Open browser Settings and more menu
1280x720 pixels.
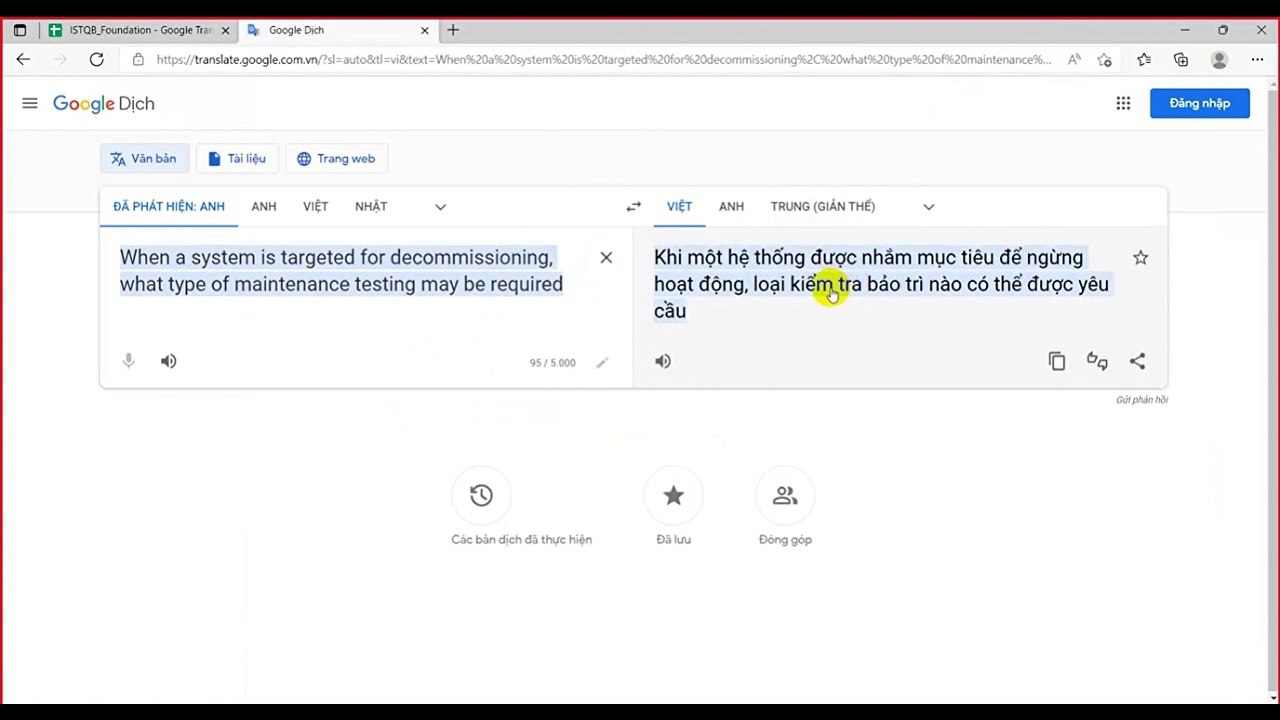coord(1257,60)
